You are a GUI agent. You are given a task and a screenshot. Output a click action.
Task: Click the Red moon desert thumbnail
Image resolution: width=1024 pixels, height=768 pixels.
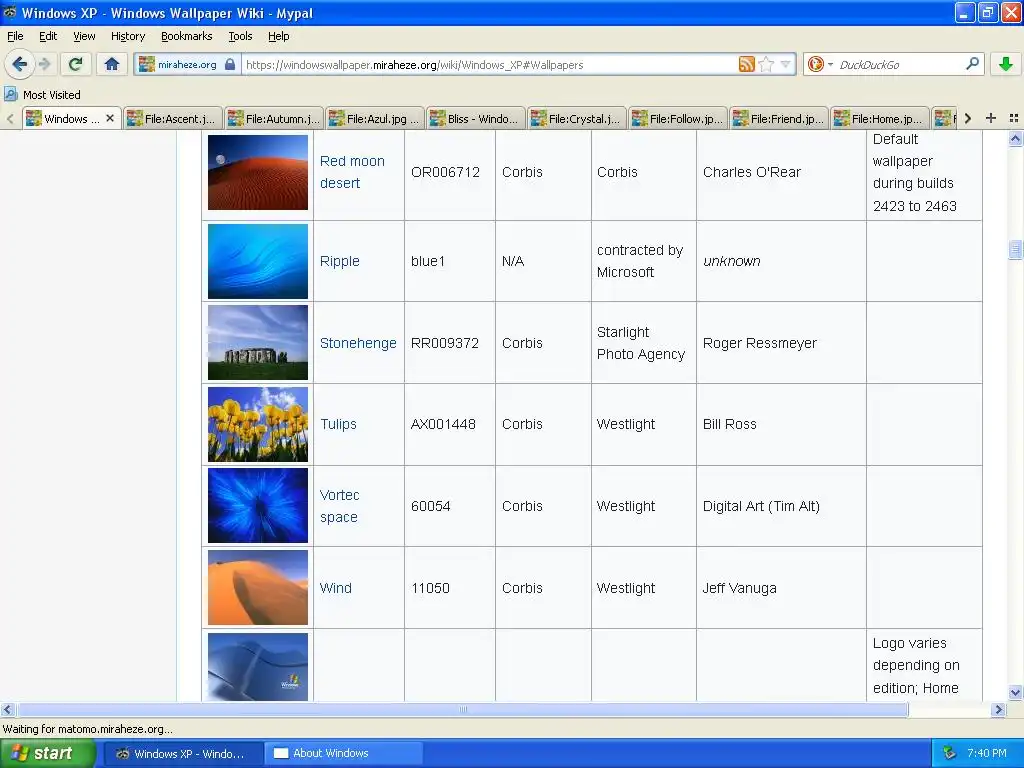[258, 172]
